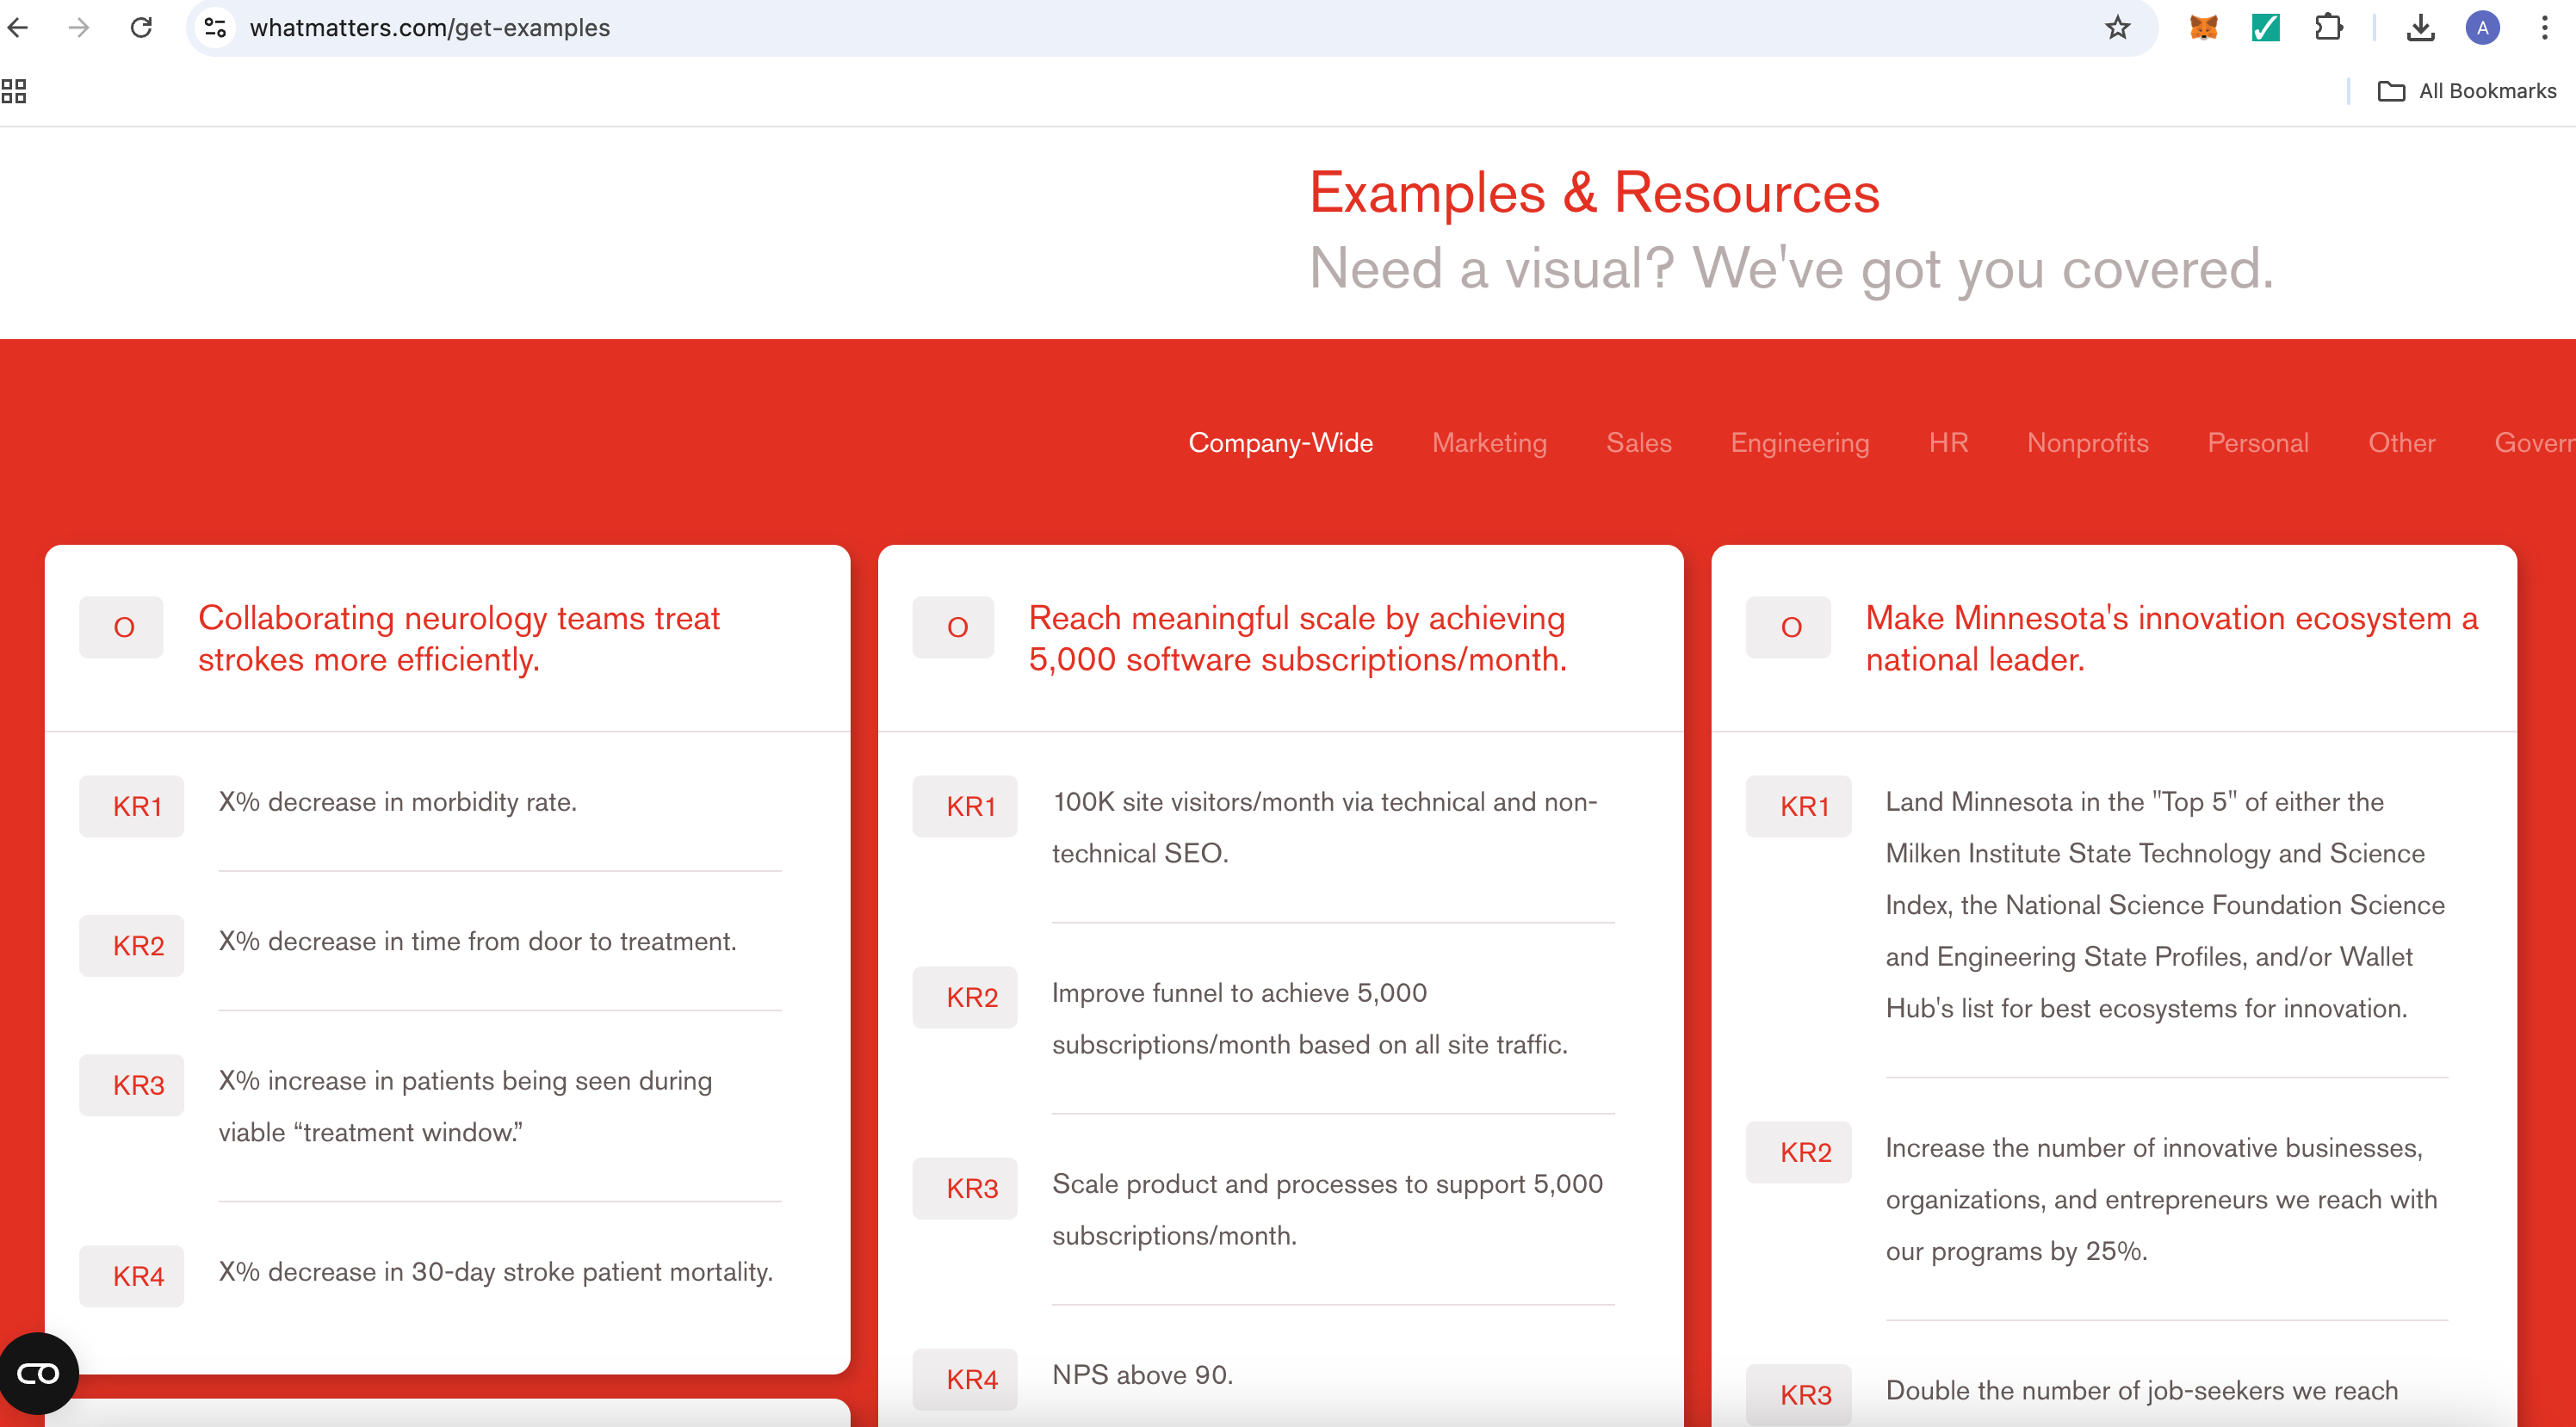Click the KR2 badge beside innovative businesses

pyautogui.click(x=1798, y=1152)
